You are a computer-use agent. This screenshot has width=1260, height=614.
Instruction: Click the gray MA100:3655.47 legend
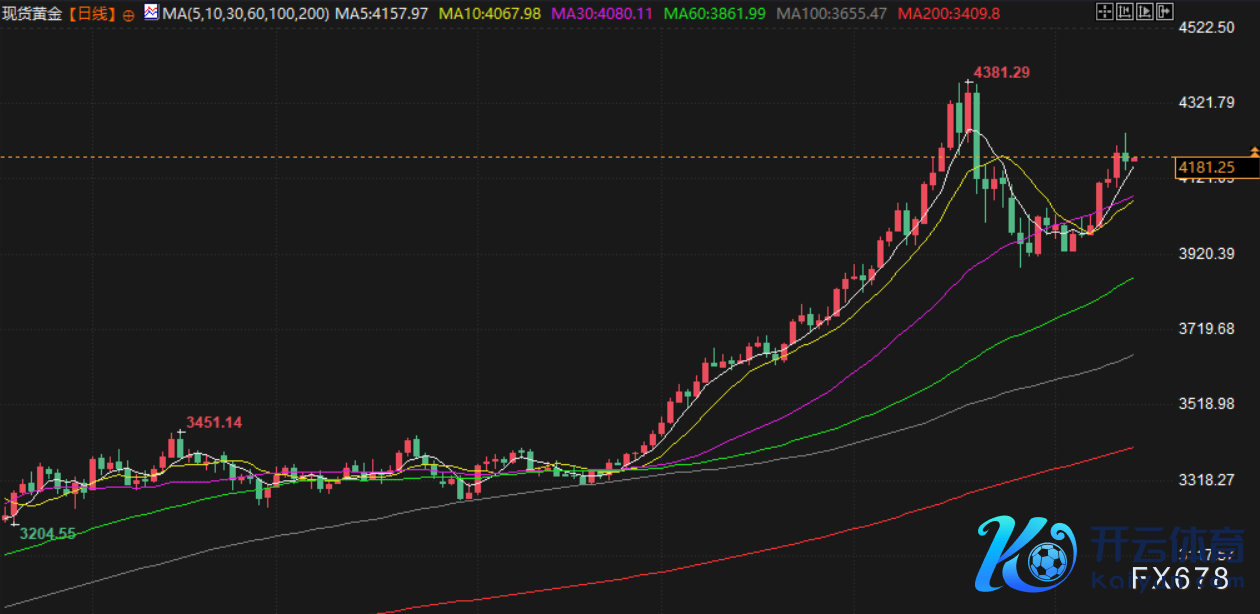click(832, 14)
